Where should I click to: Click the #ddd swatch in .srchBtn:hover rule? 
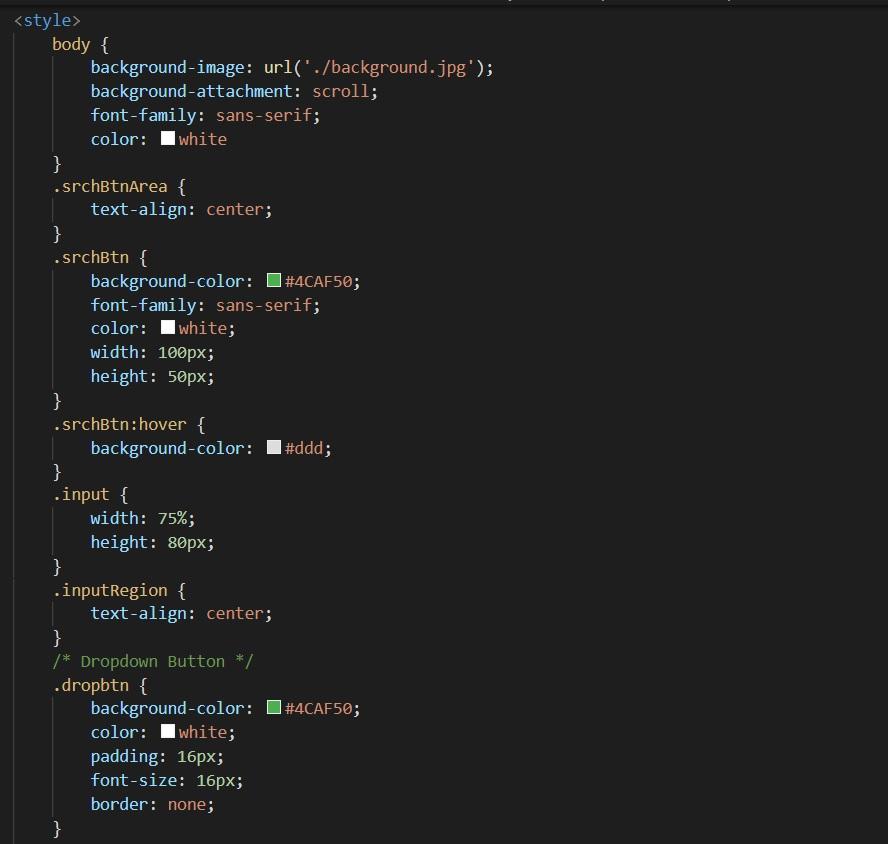click(x=274, y=447)
